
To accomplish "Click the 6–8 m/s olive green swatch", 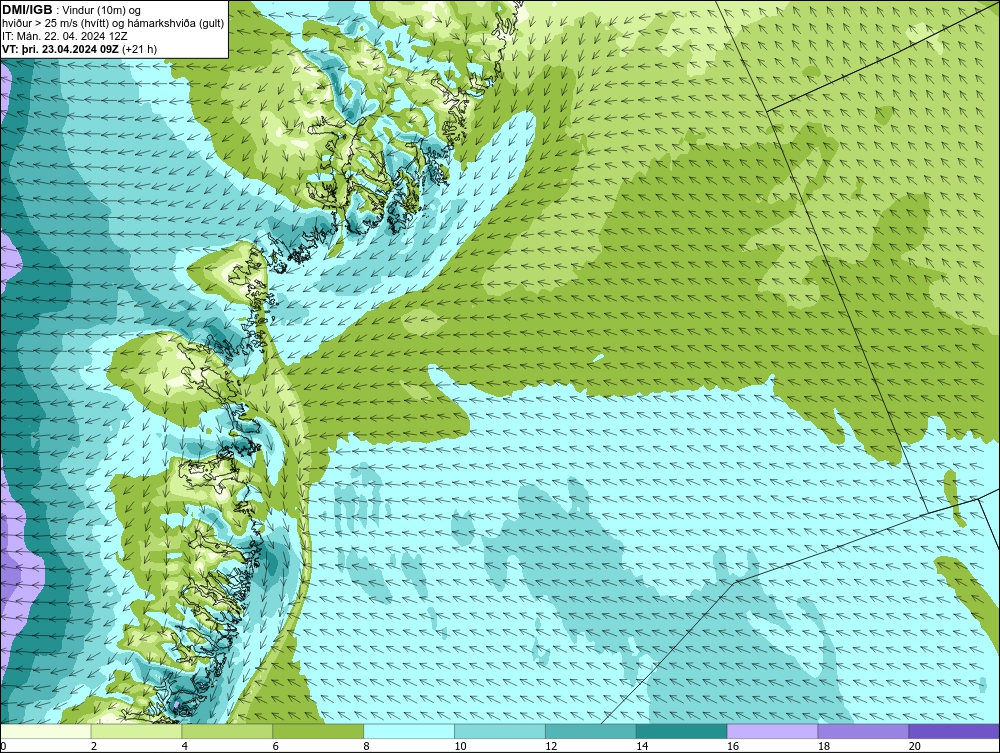I will [318, 731].
